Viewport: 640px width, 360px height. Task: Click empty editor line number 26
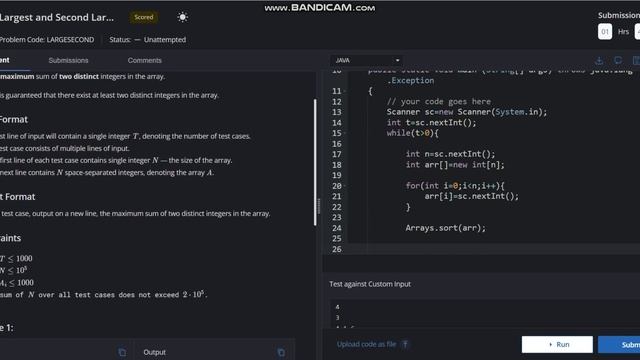[336, 249]
